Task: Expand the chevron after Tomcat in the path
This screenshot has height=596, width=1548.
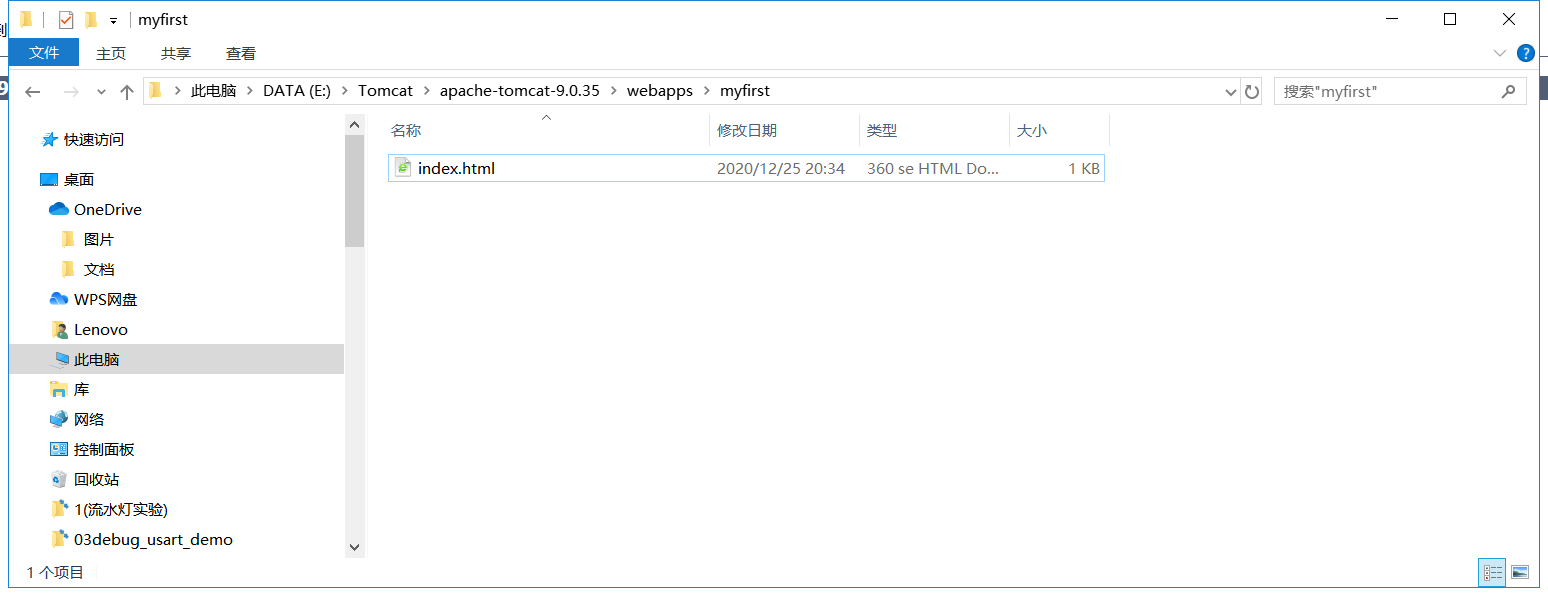Action: 427,91
